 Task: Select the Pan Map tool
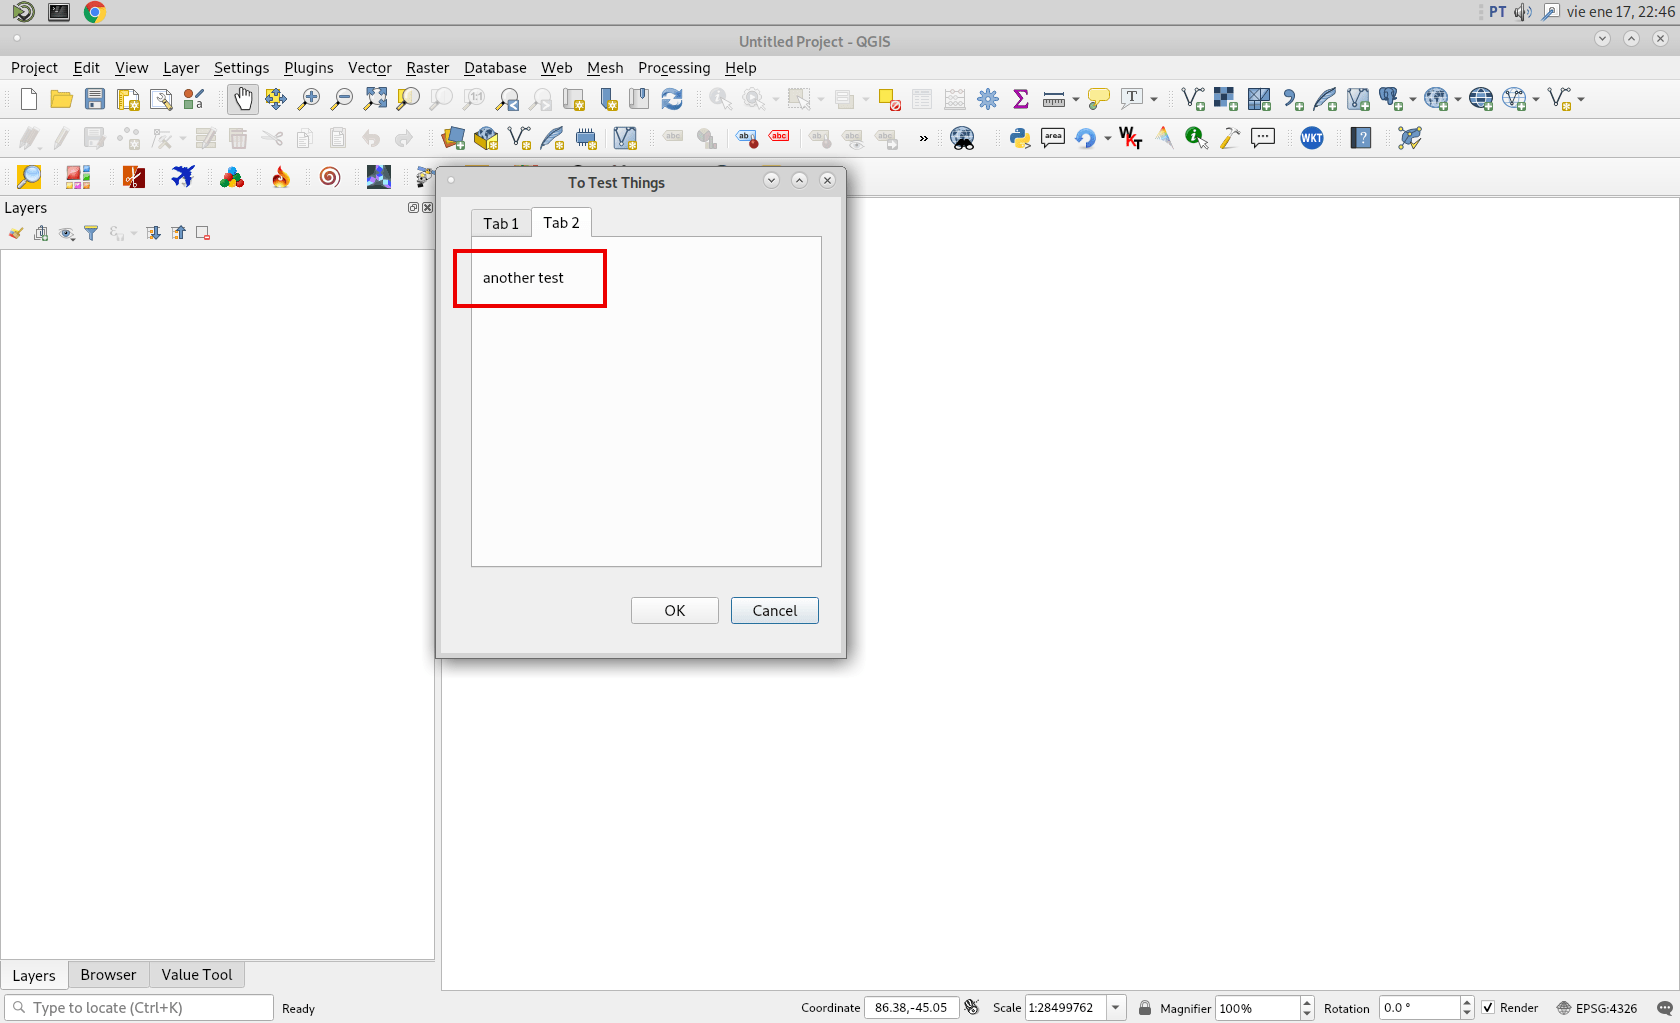[242, 99]
